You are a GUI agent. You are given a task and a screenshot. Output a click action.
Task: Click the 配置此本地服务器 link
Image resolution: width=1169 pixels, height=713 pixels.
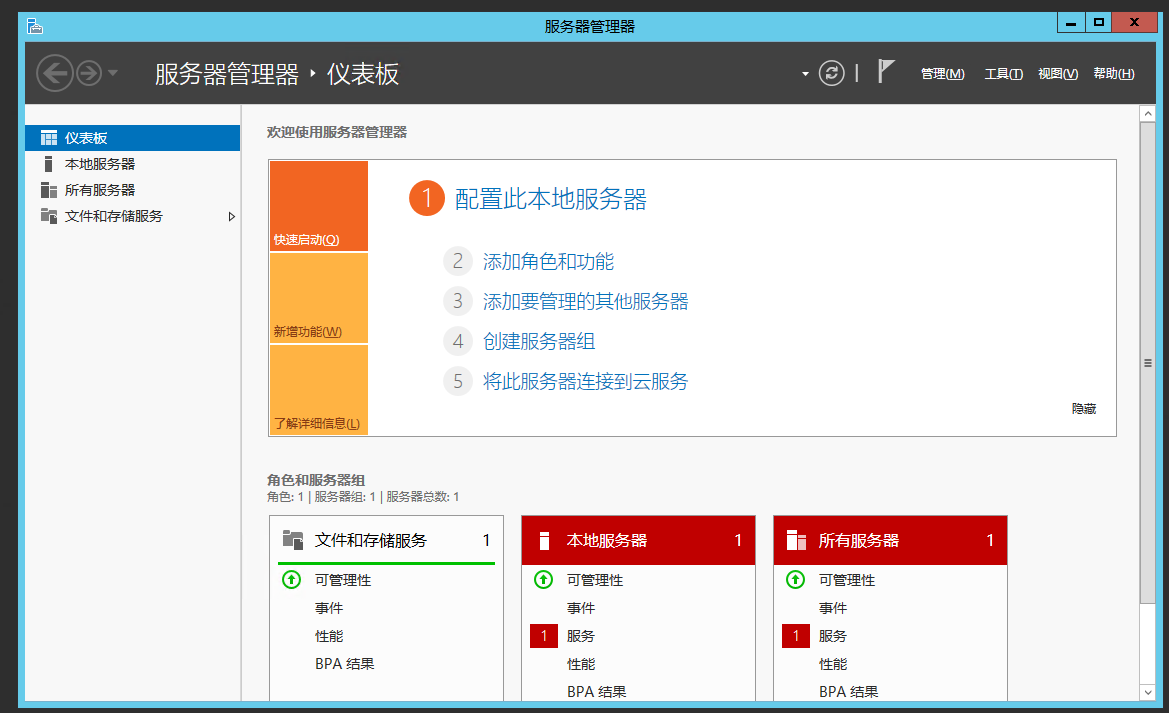click(550, 199)
